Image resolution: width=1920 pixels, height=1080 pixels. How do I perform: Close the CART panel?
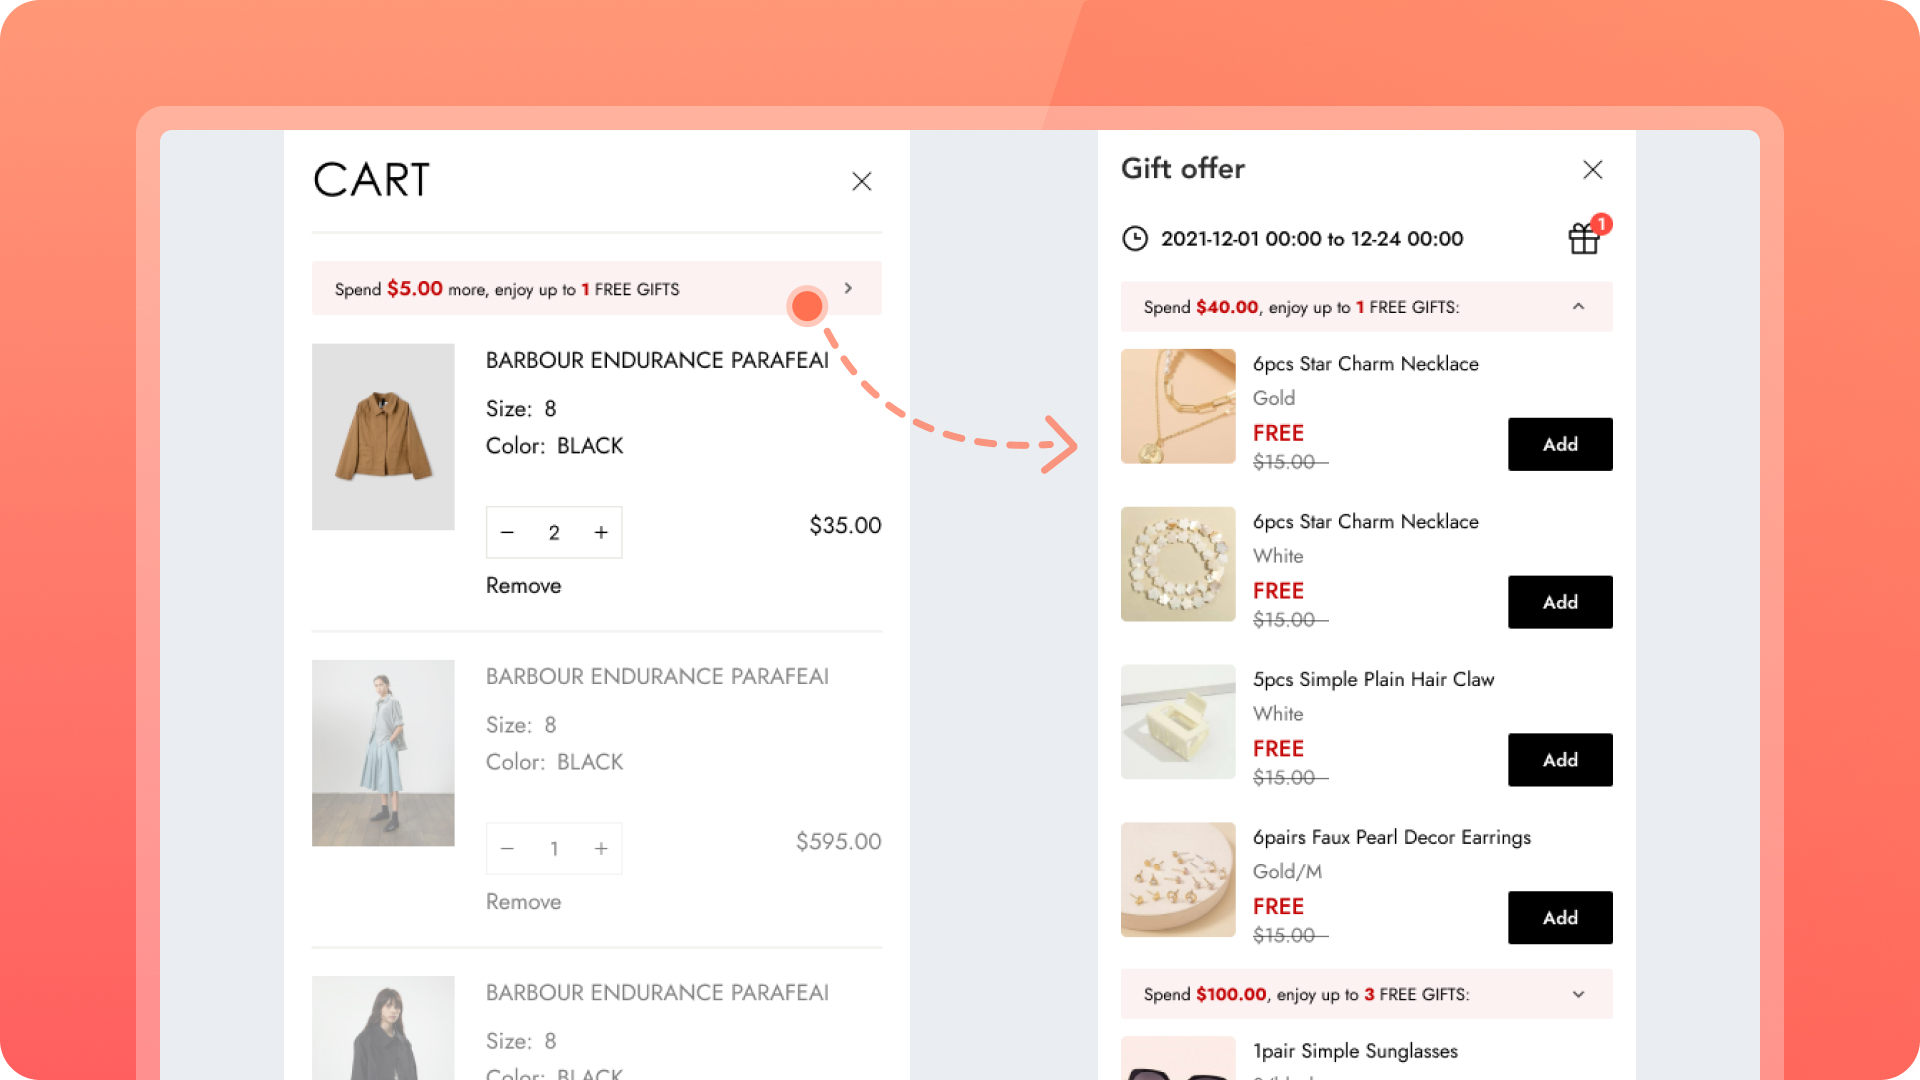pos(861,181)
